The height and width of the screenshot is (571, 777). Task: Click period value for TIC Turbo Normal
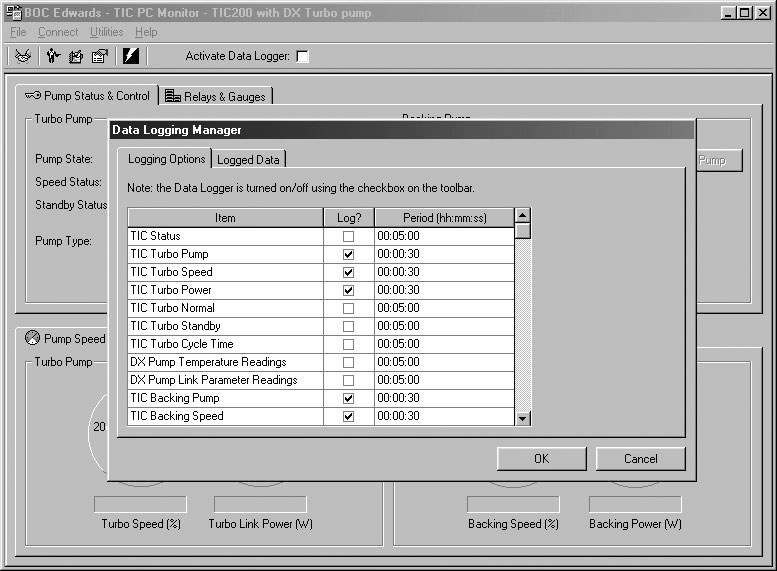(x=444, y=308)
